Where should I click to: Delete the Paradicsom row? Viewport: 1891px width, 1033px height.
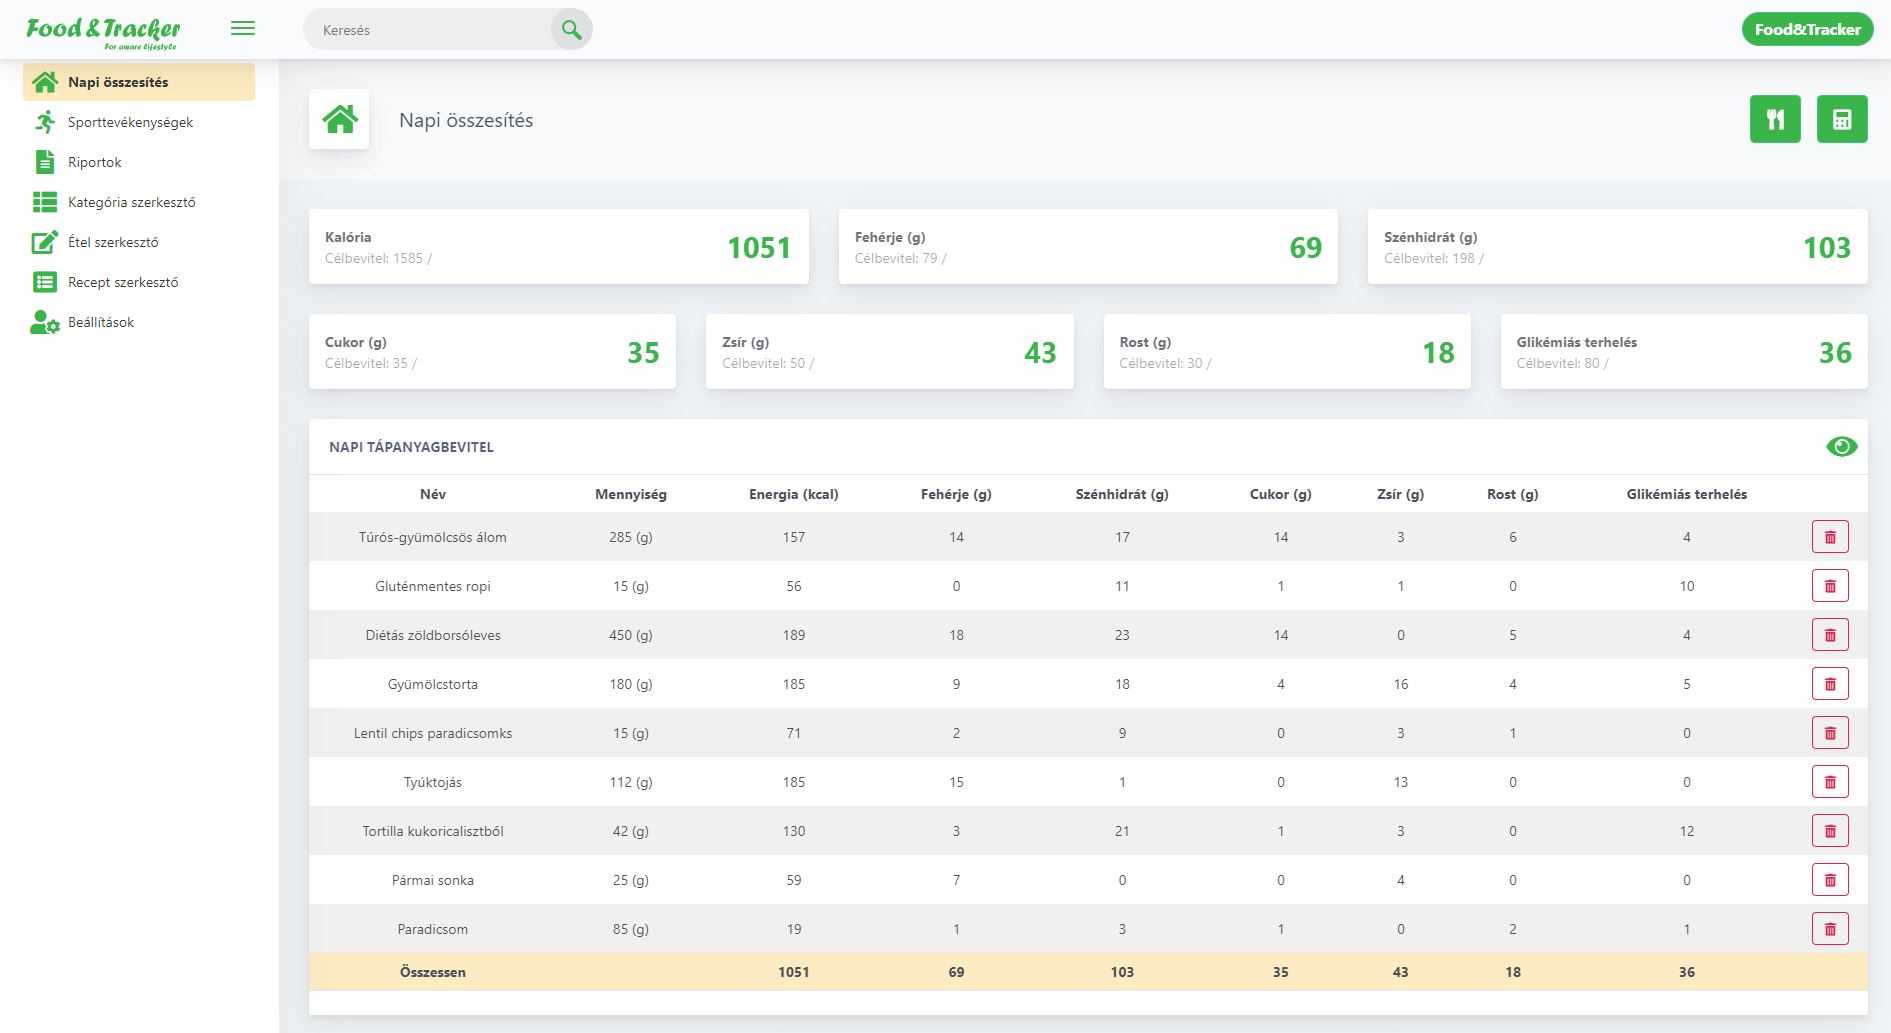(x=1830, y=929)
